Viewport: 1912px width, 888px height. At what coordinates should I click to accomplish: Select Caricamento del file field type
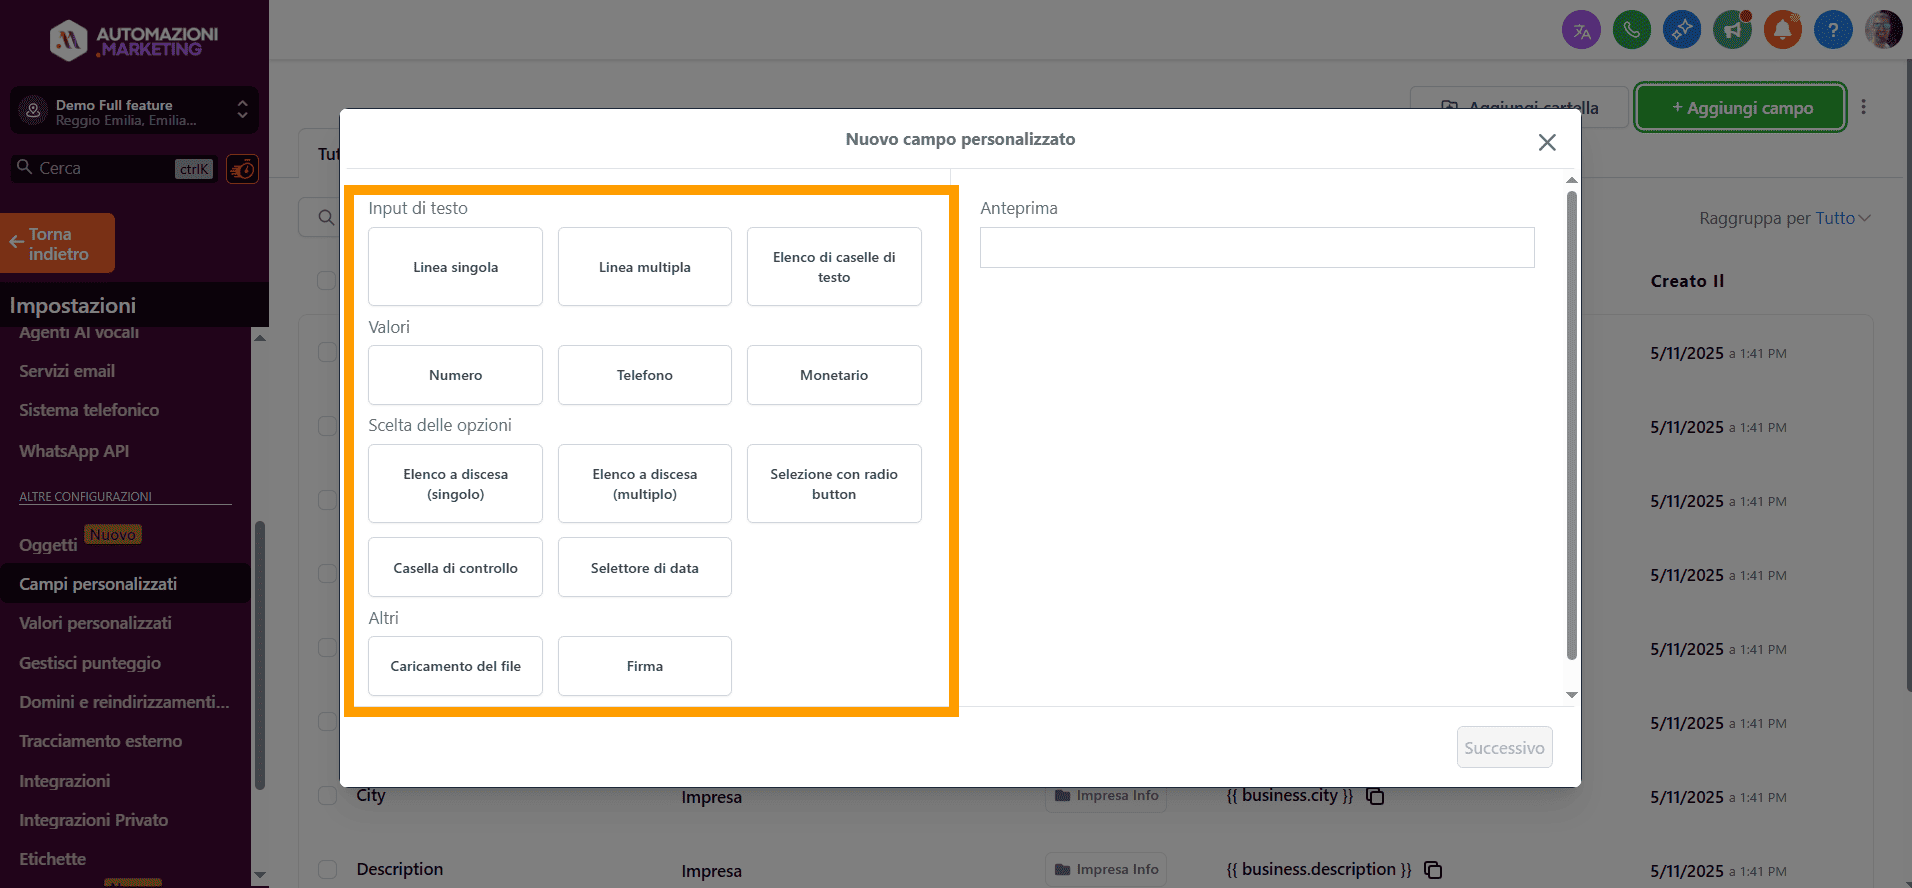coord(455,666)
